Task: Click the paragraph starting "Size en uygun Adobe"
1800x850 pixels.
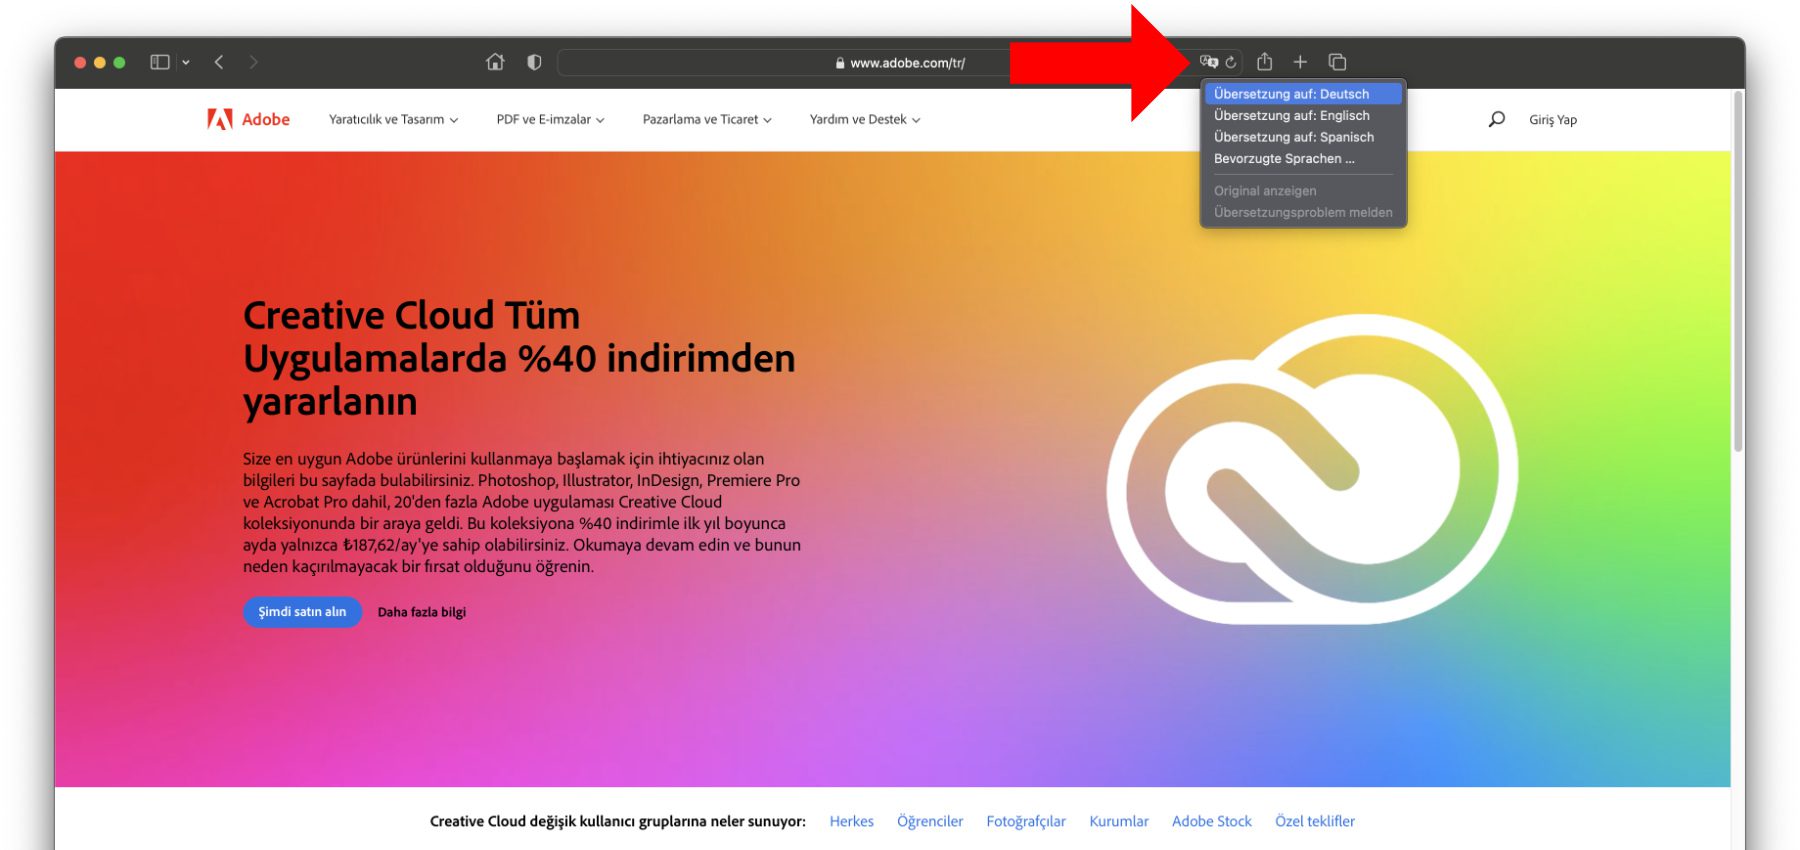Action: [522, 512]
